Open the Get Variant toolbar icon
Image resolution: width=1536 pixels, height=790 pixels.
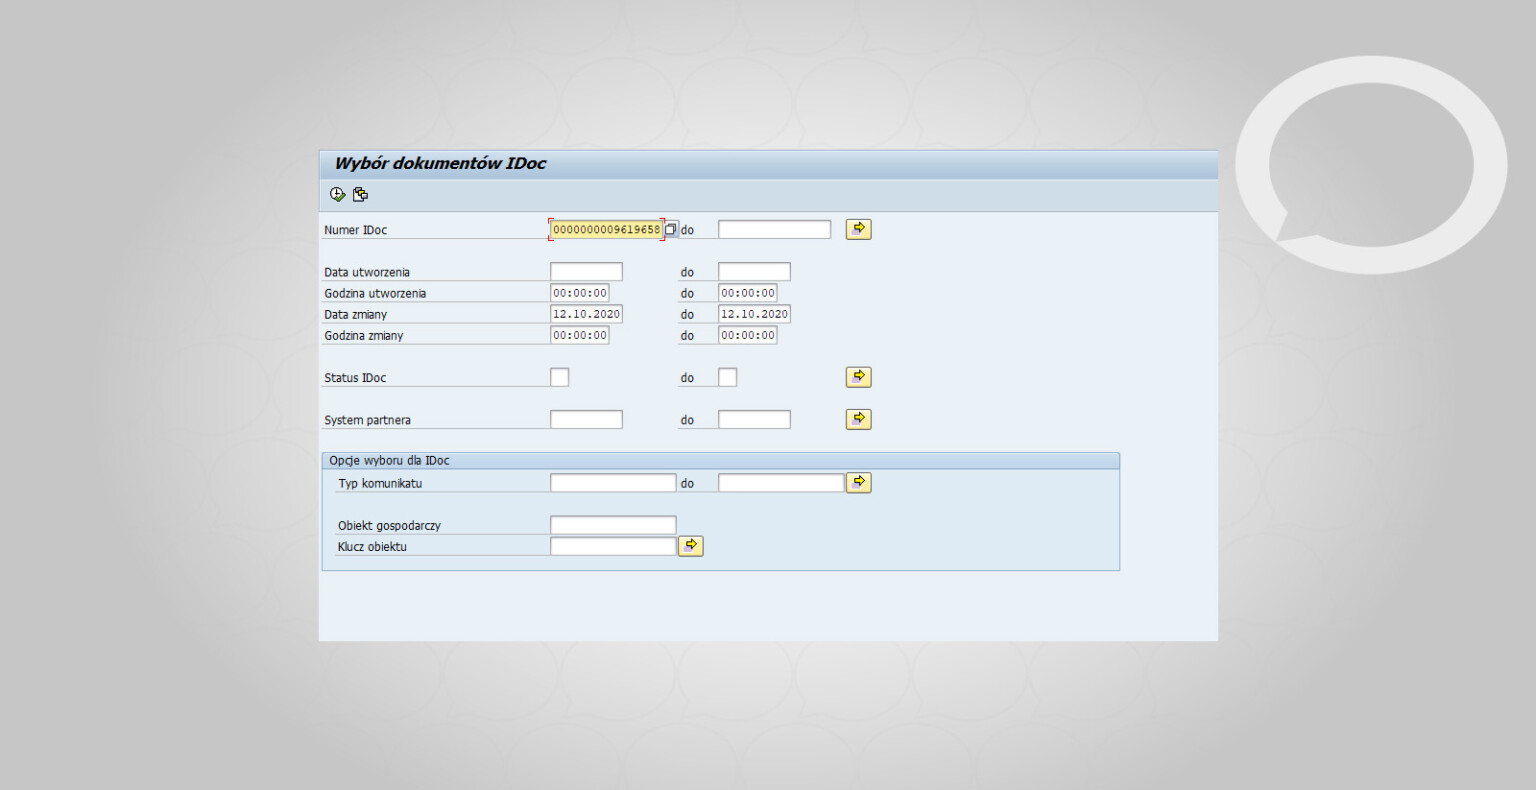click(x=361, y=194)
